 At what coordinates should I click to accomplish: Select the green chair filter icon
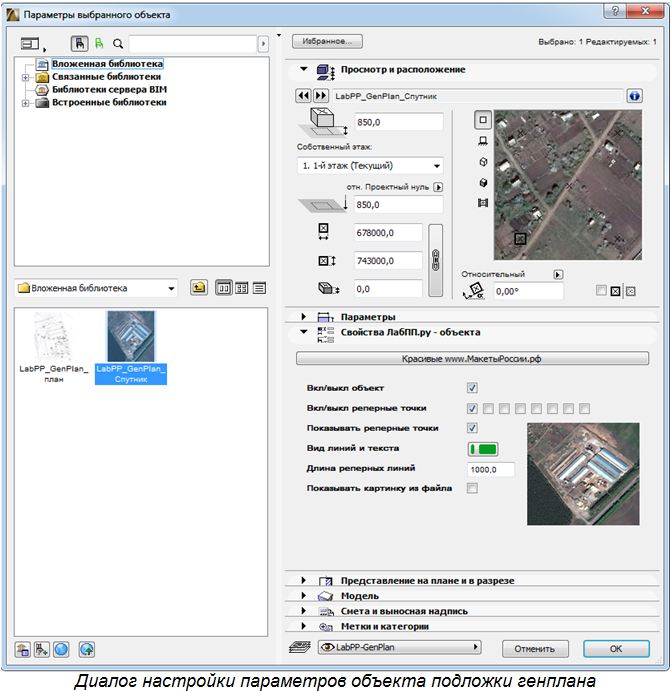coord(99,44)
